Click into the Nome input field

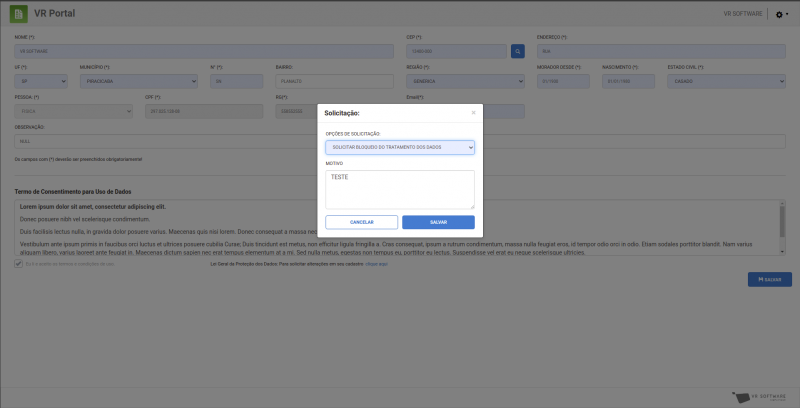point(205,50)
